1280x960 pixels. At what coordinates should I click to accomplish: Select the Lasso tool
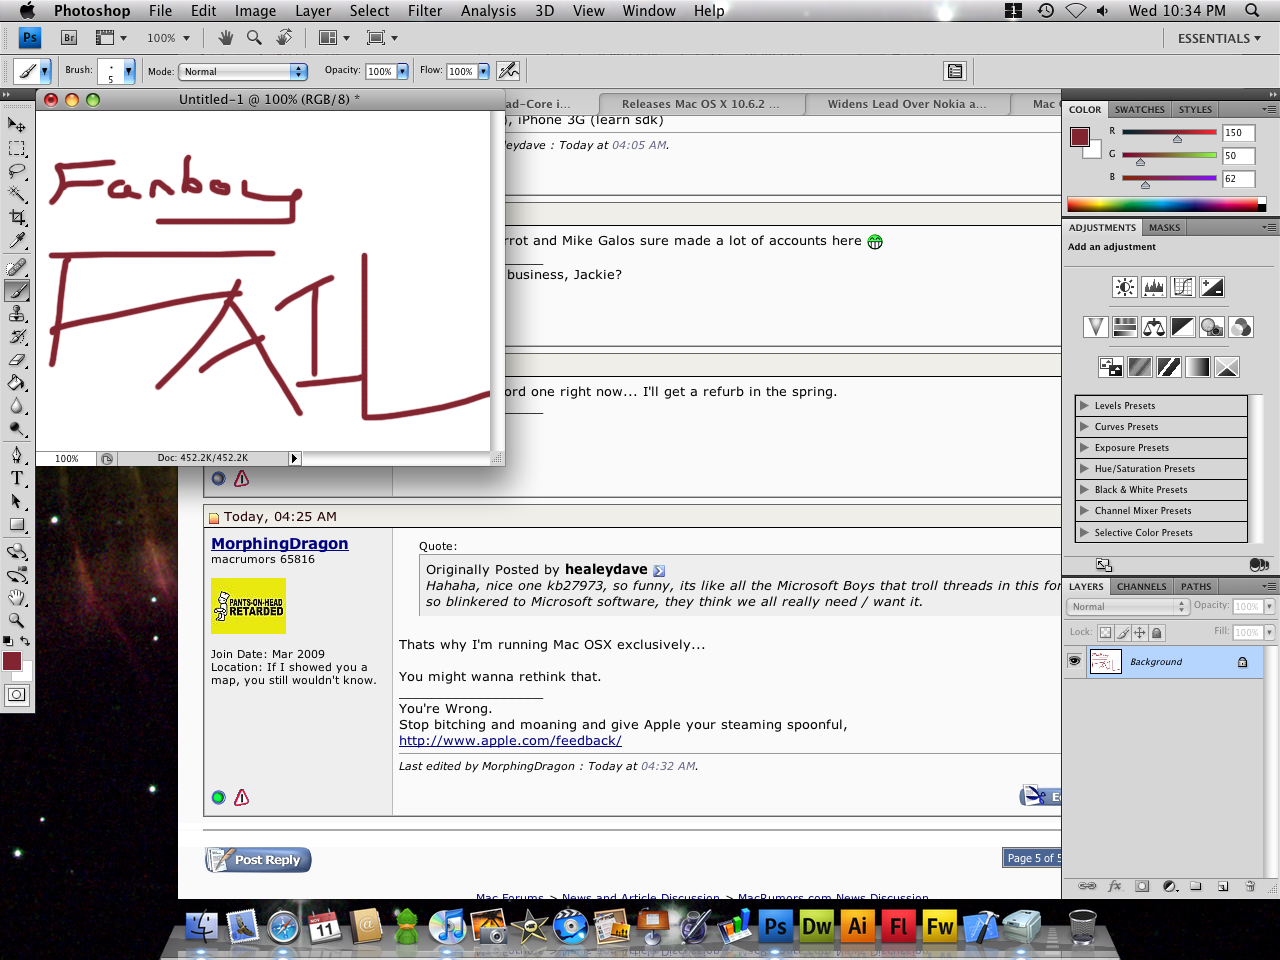pyautogui.click(x=17, y=171)
